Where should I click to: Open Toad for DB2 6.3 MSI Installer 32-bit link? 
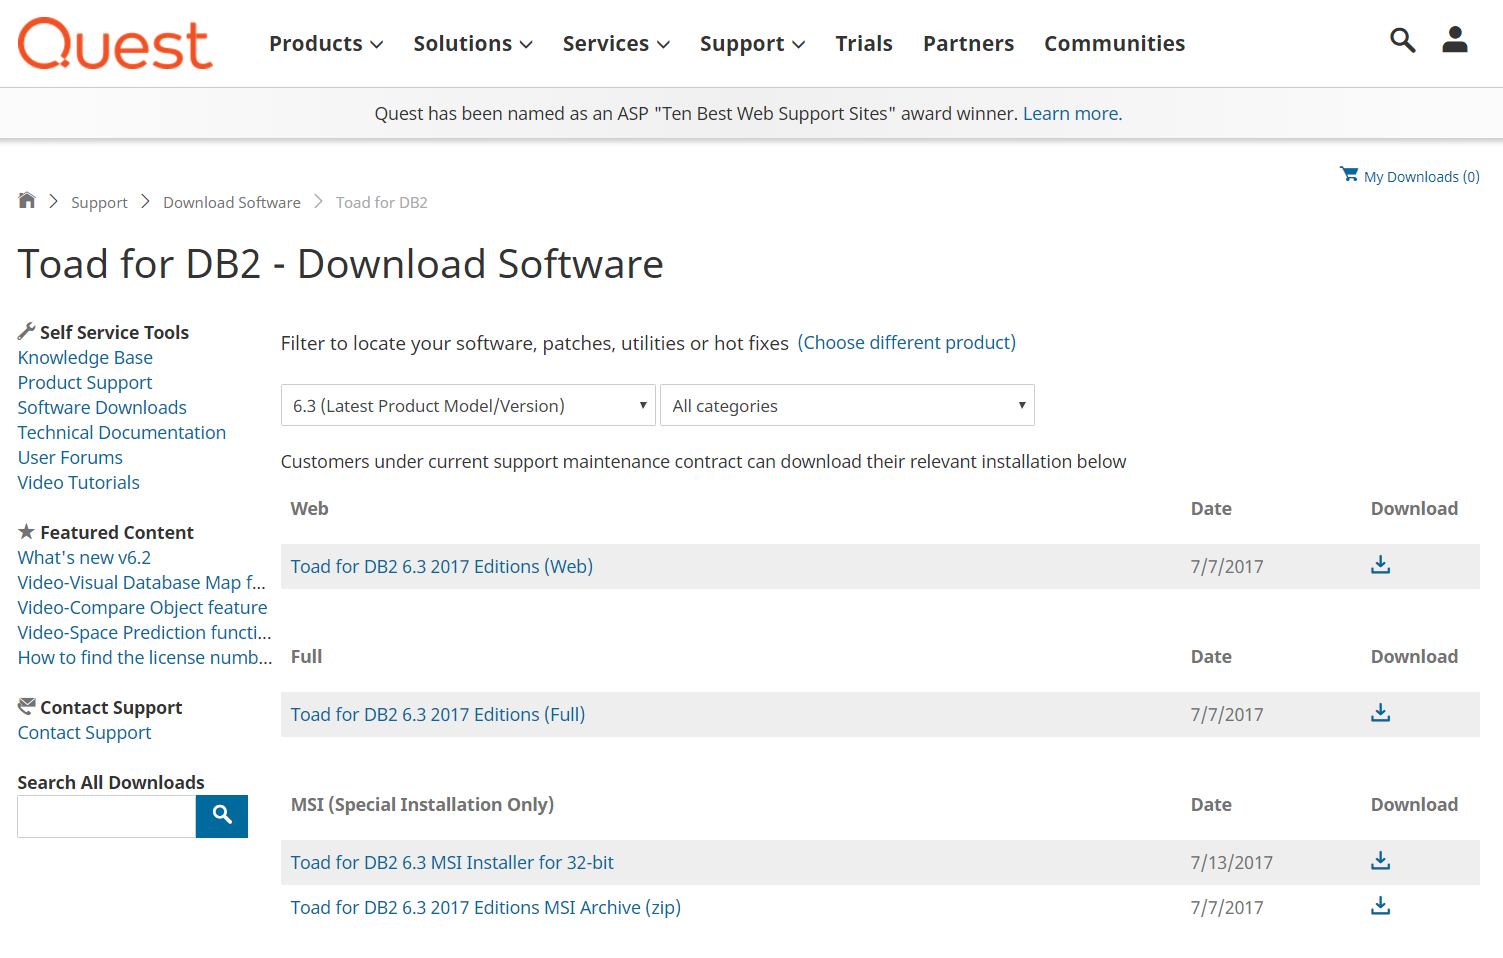[x=452, y=863]
